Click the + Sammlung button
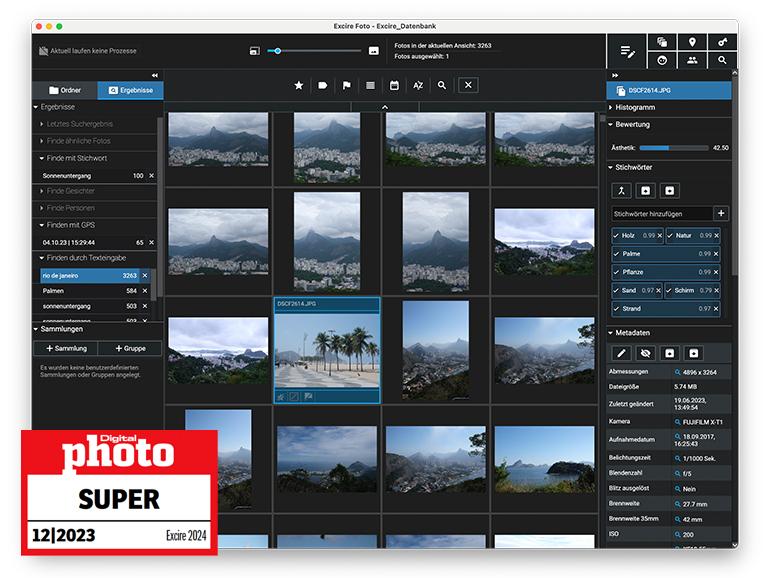Image resolution: width=770 pixels, height=578 pixels. [65, 348]
